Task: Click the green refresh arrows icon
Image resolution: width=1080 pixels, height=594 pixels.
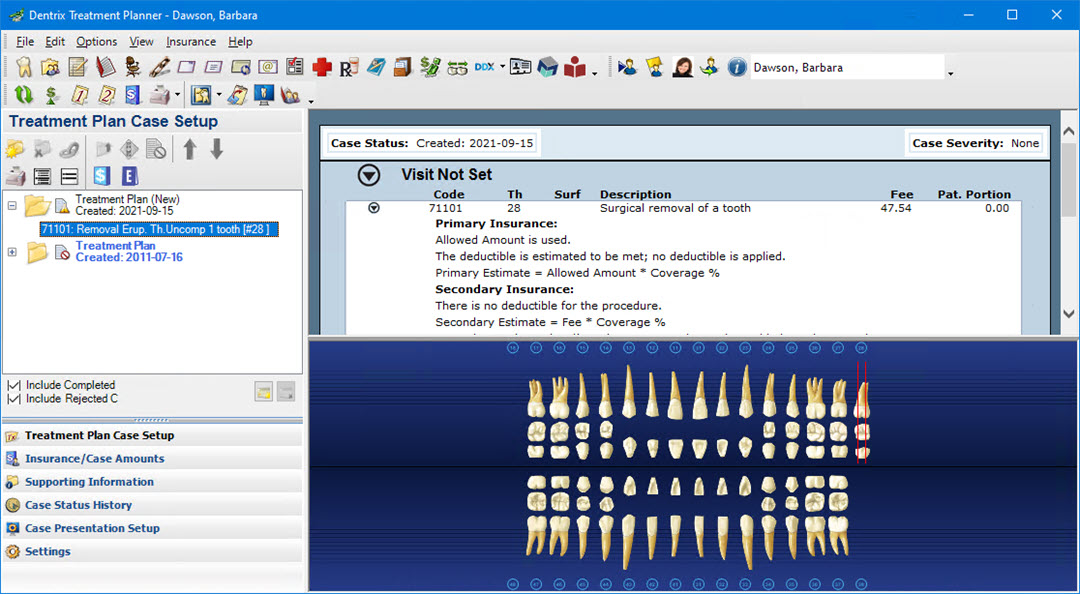Action: click(x=24, y=95)
